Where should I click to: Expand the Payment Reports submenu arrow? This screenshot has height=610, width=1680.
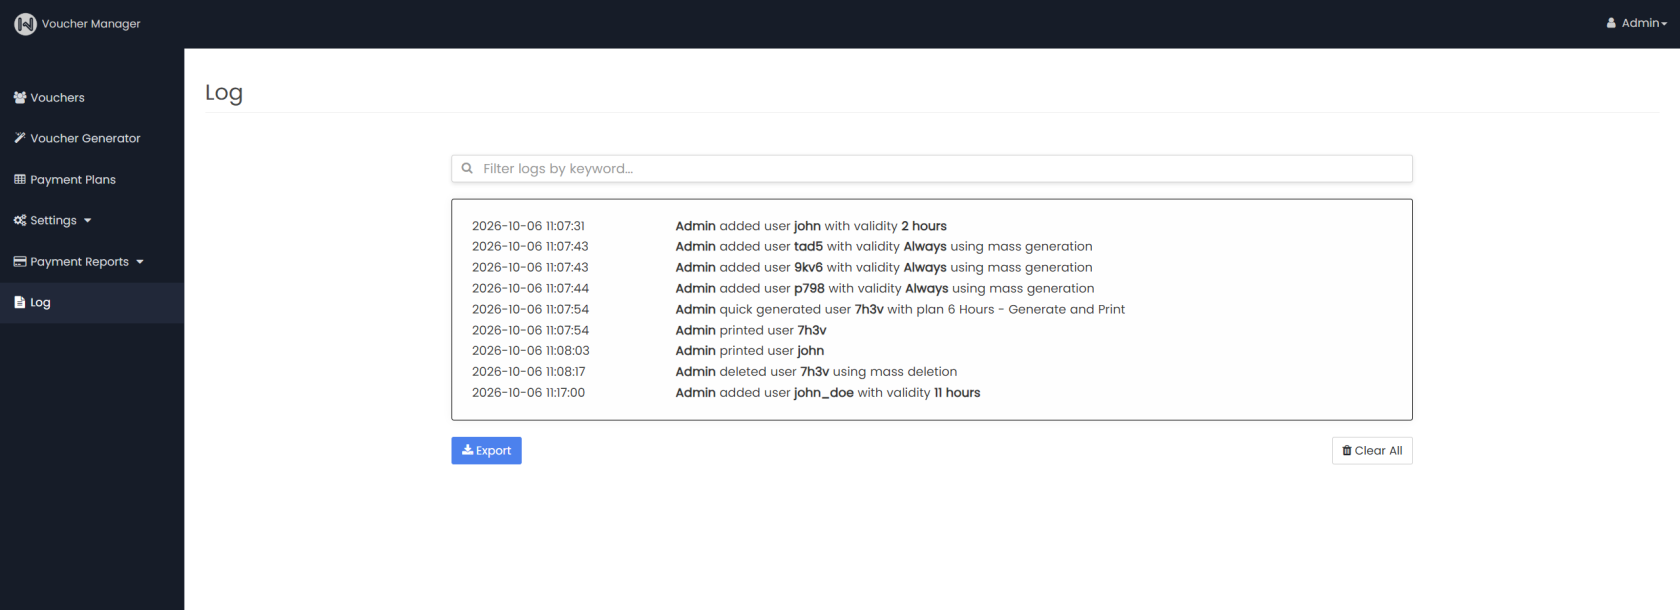coord(140,262)
